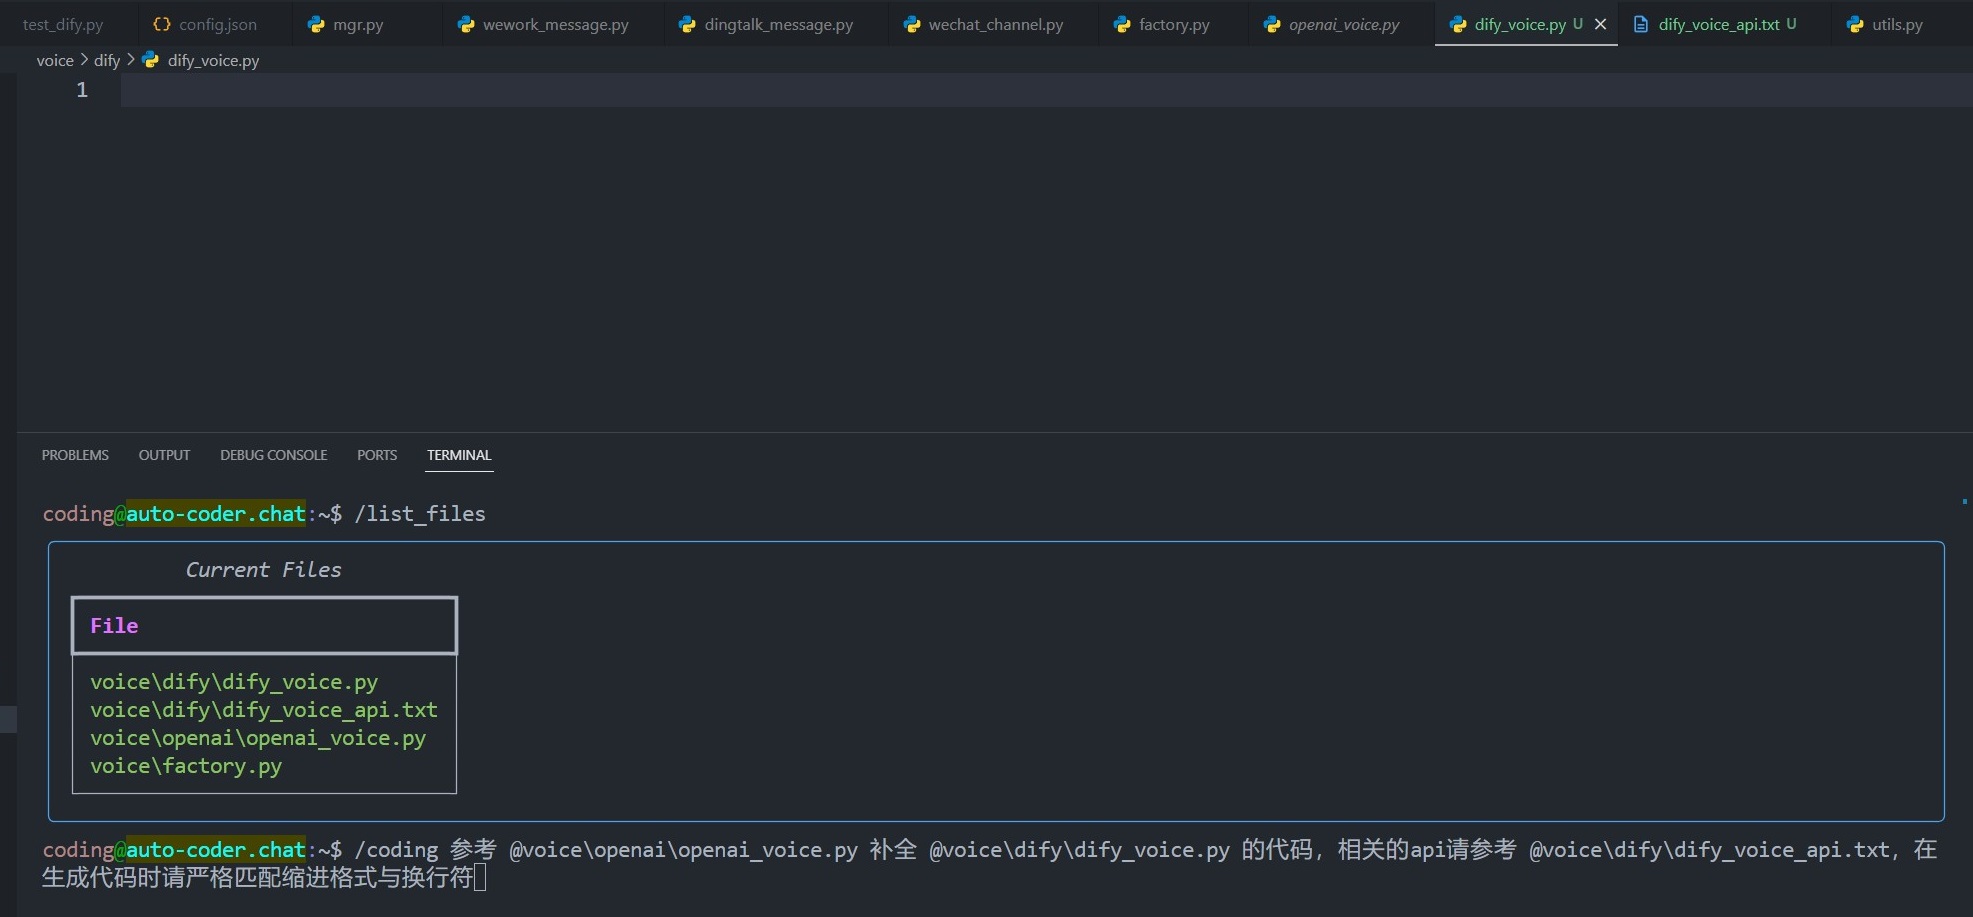Select the TERMINAL panel tab

click(x=459, y=455)
